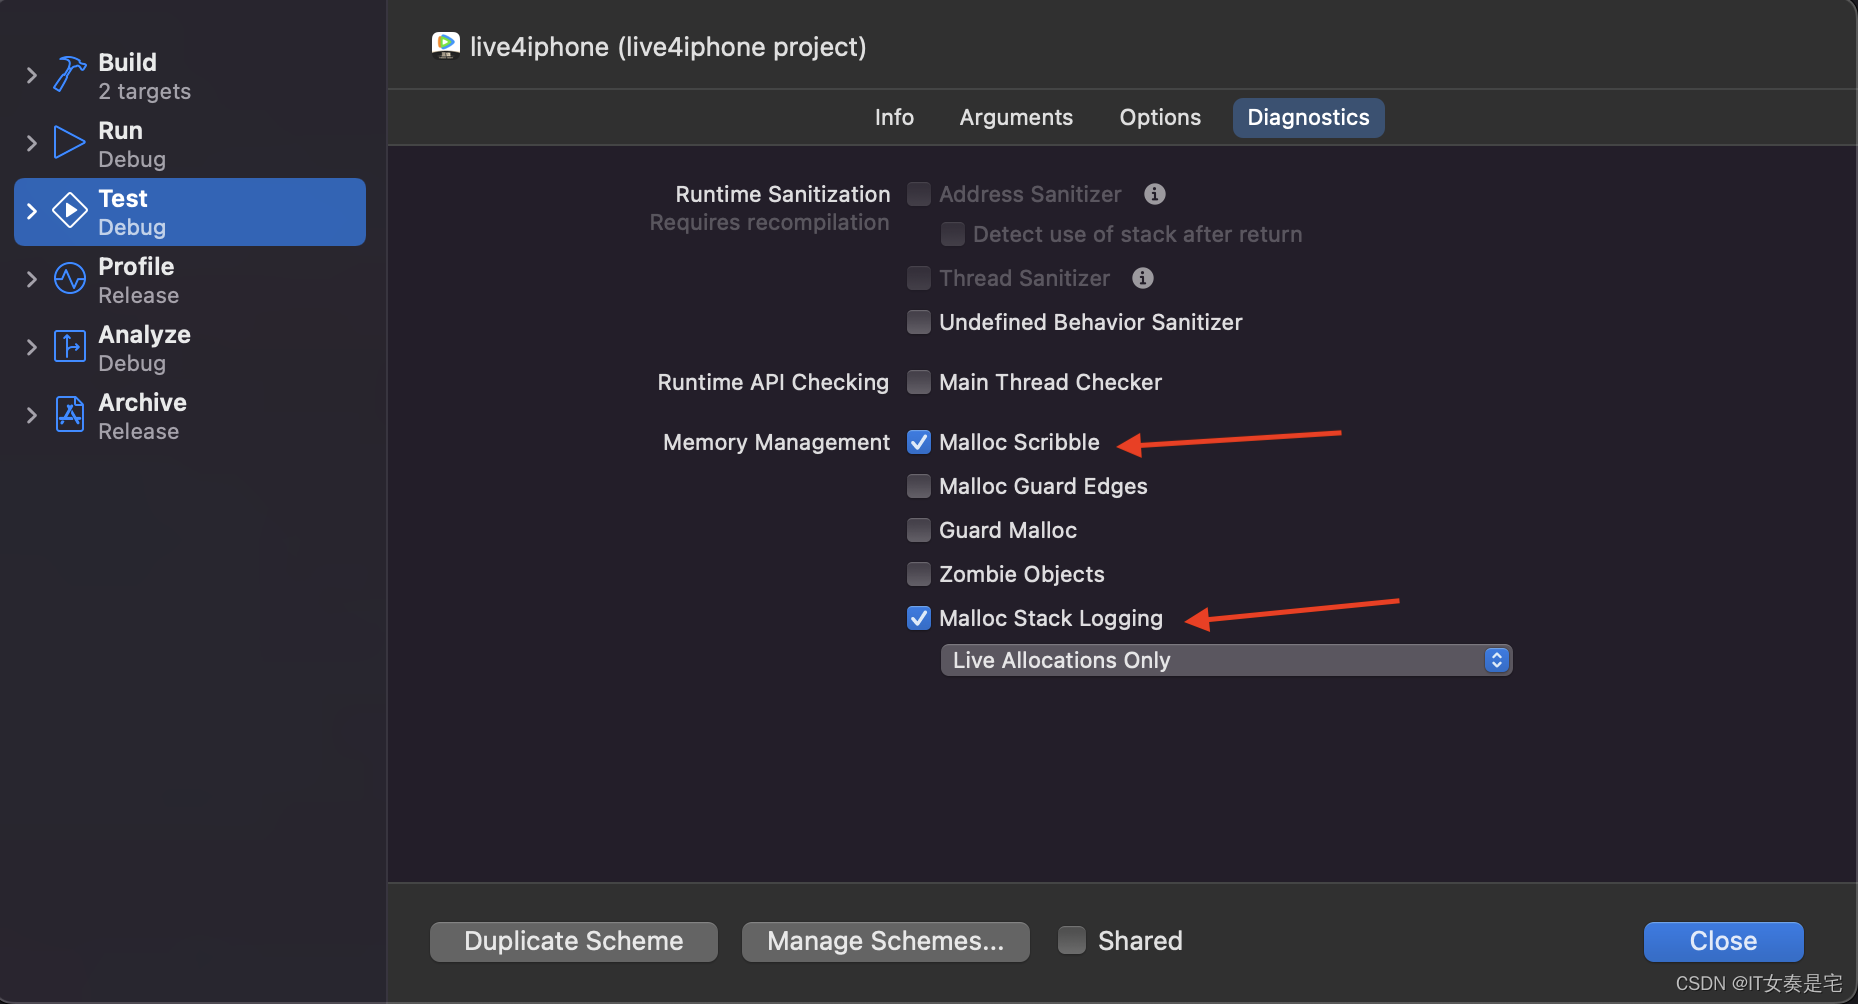Select the Profile Release row

coord(190,280)
